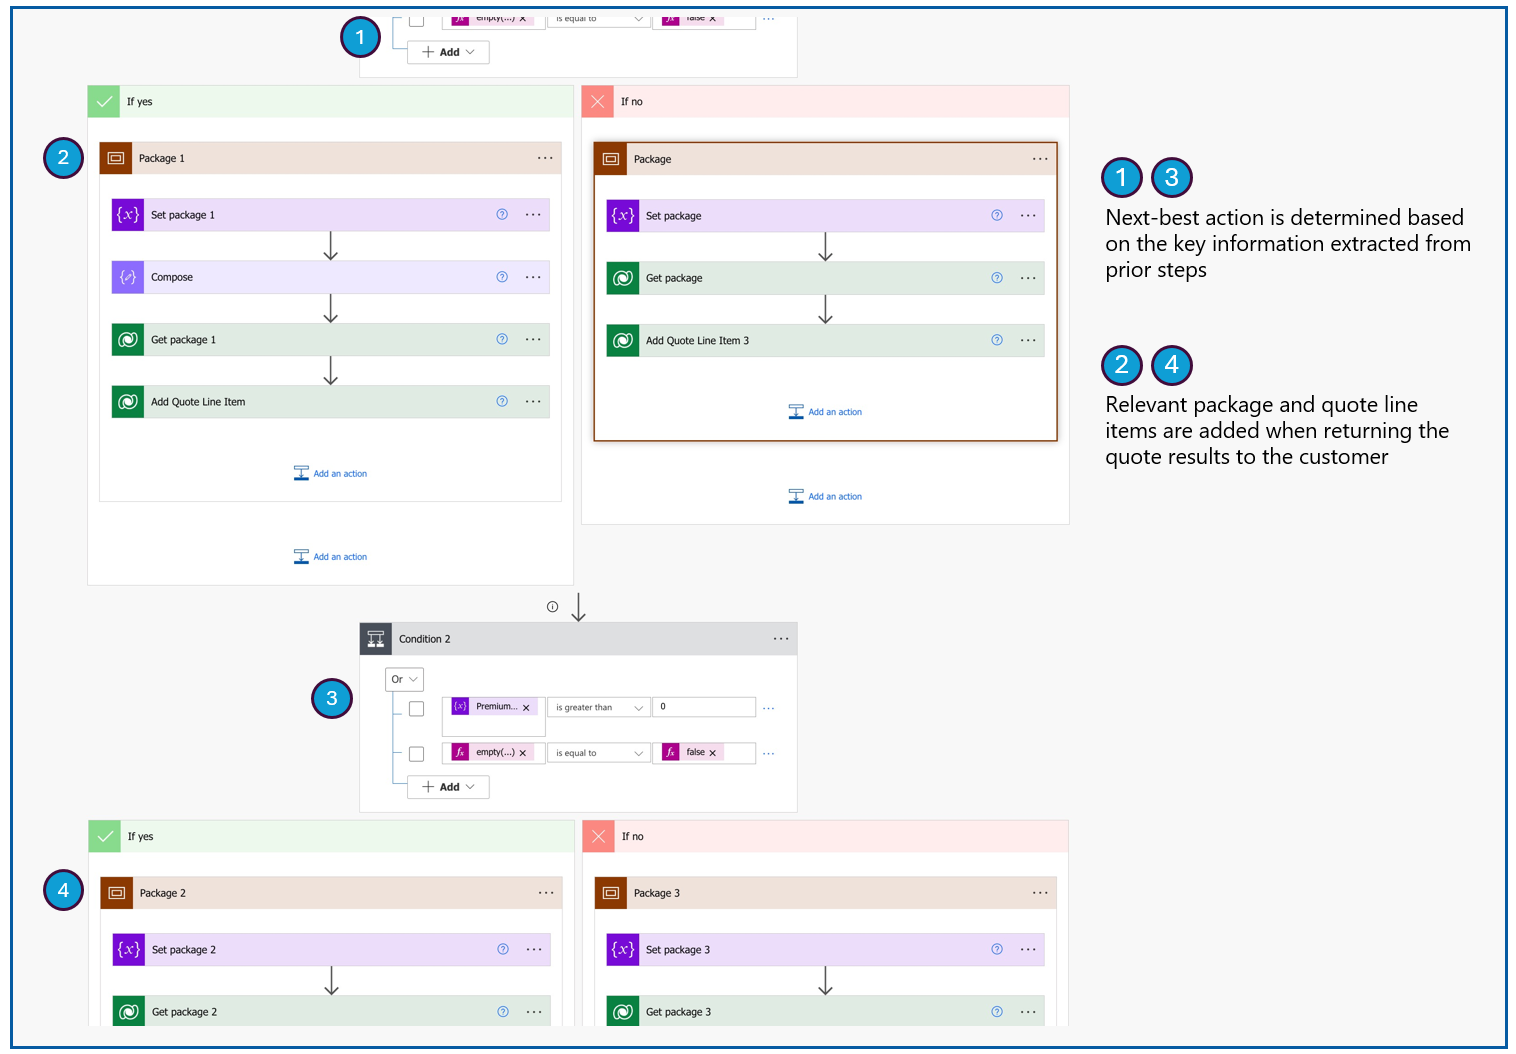The height and width of the screenshot is (1054, 1516).
Task: Open the 'is greater than' operator dropdown
Action: coord(598,707)
